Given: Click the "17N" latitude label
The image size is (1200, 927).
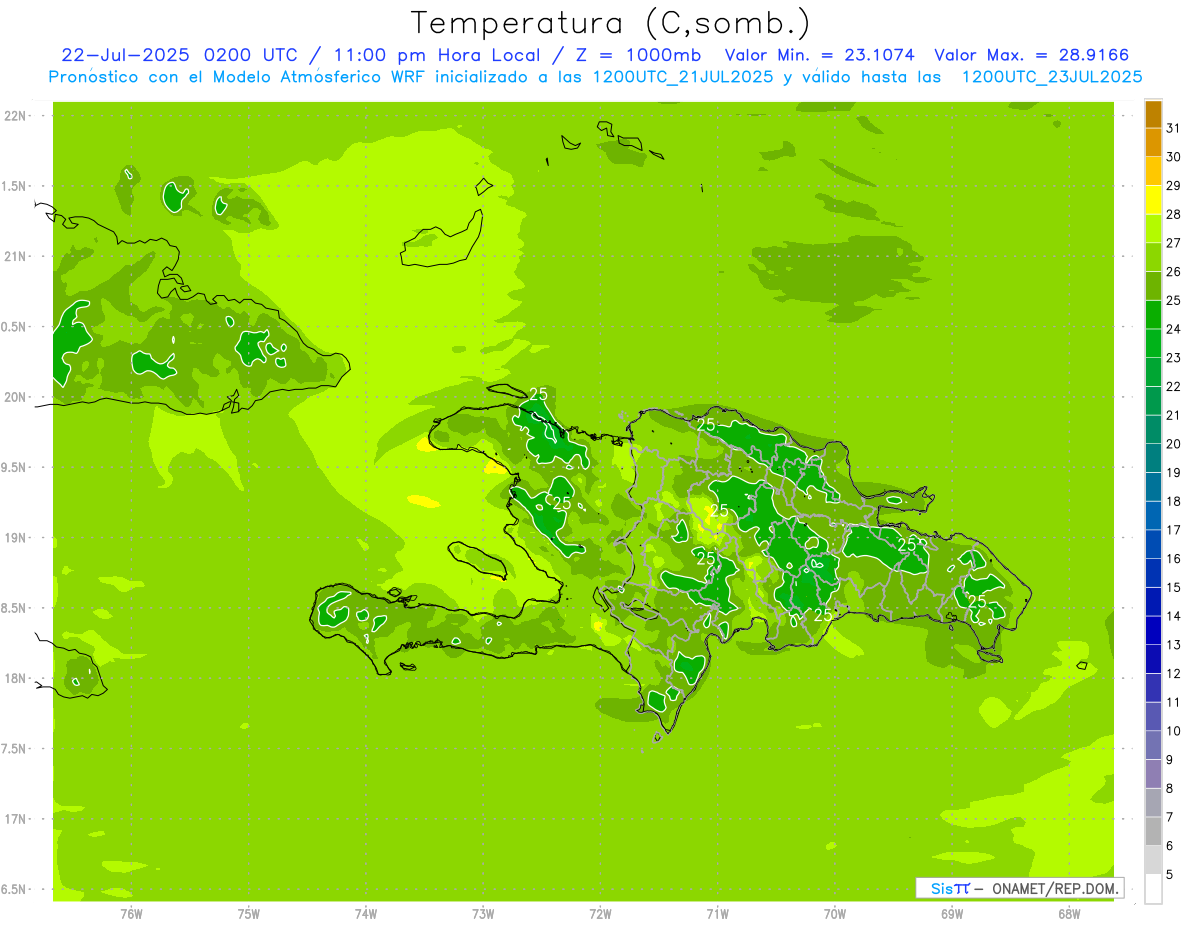Looking at the screenshot, I should point(16,819).
